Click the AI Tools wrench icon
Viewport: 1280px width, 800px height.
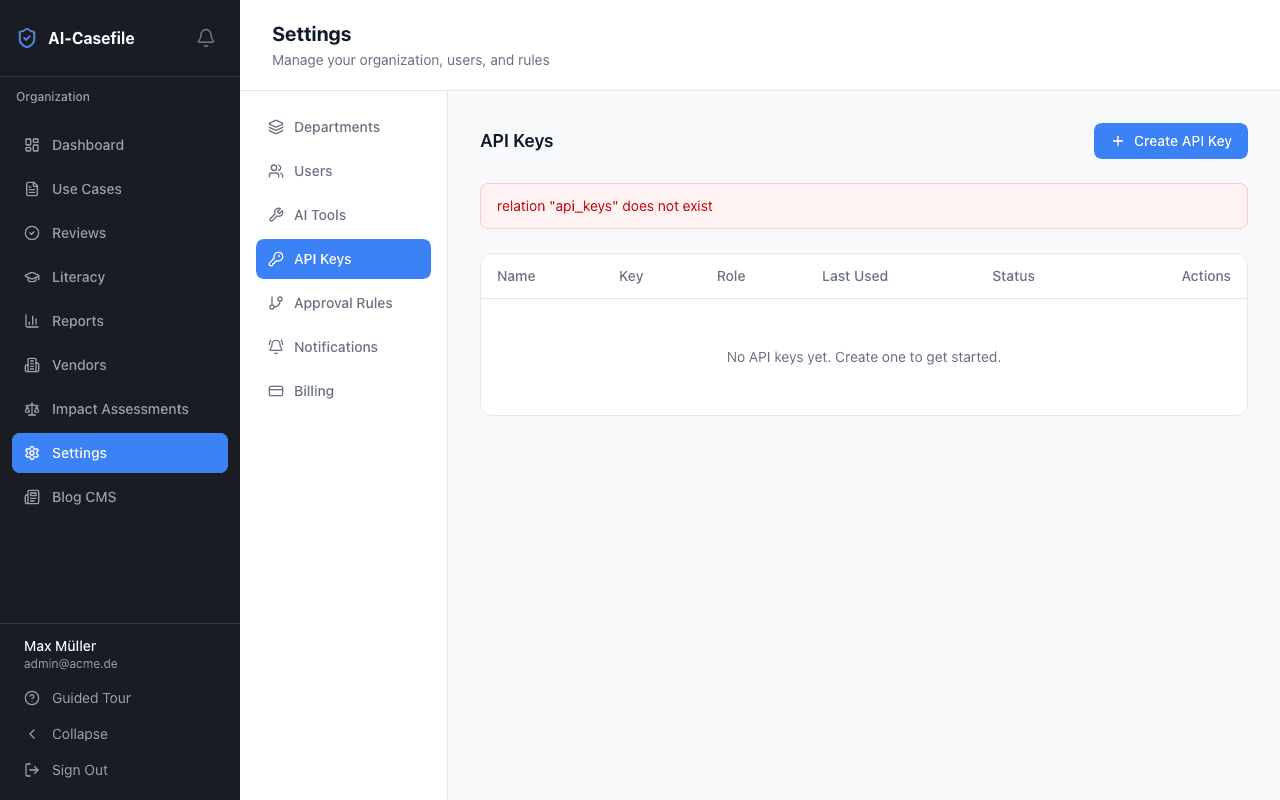(x=275, y=215)
